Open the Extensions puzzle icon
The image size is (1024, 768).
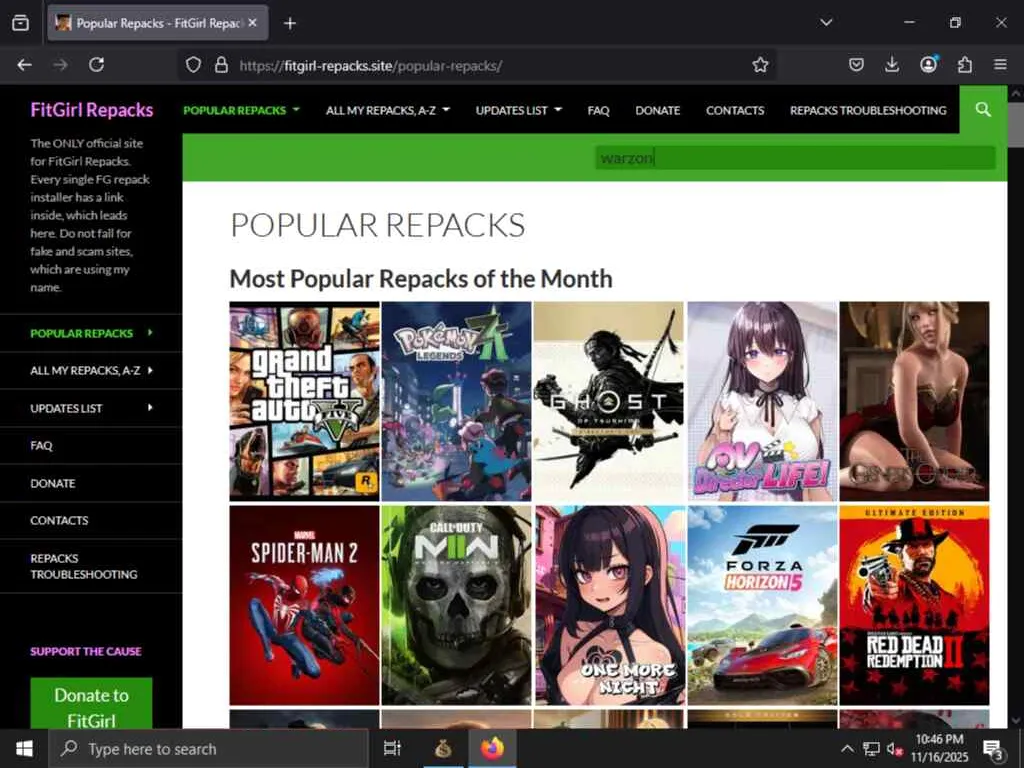[965, 65]
